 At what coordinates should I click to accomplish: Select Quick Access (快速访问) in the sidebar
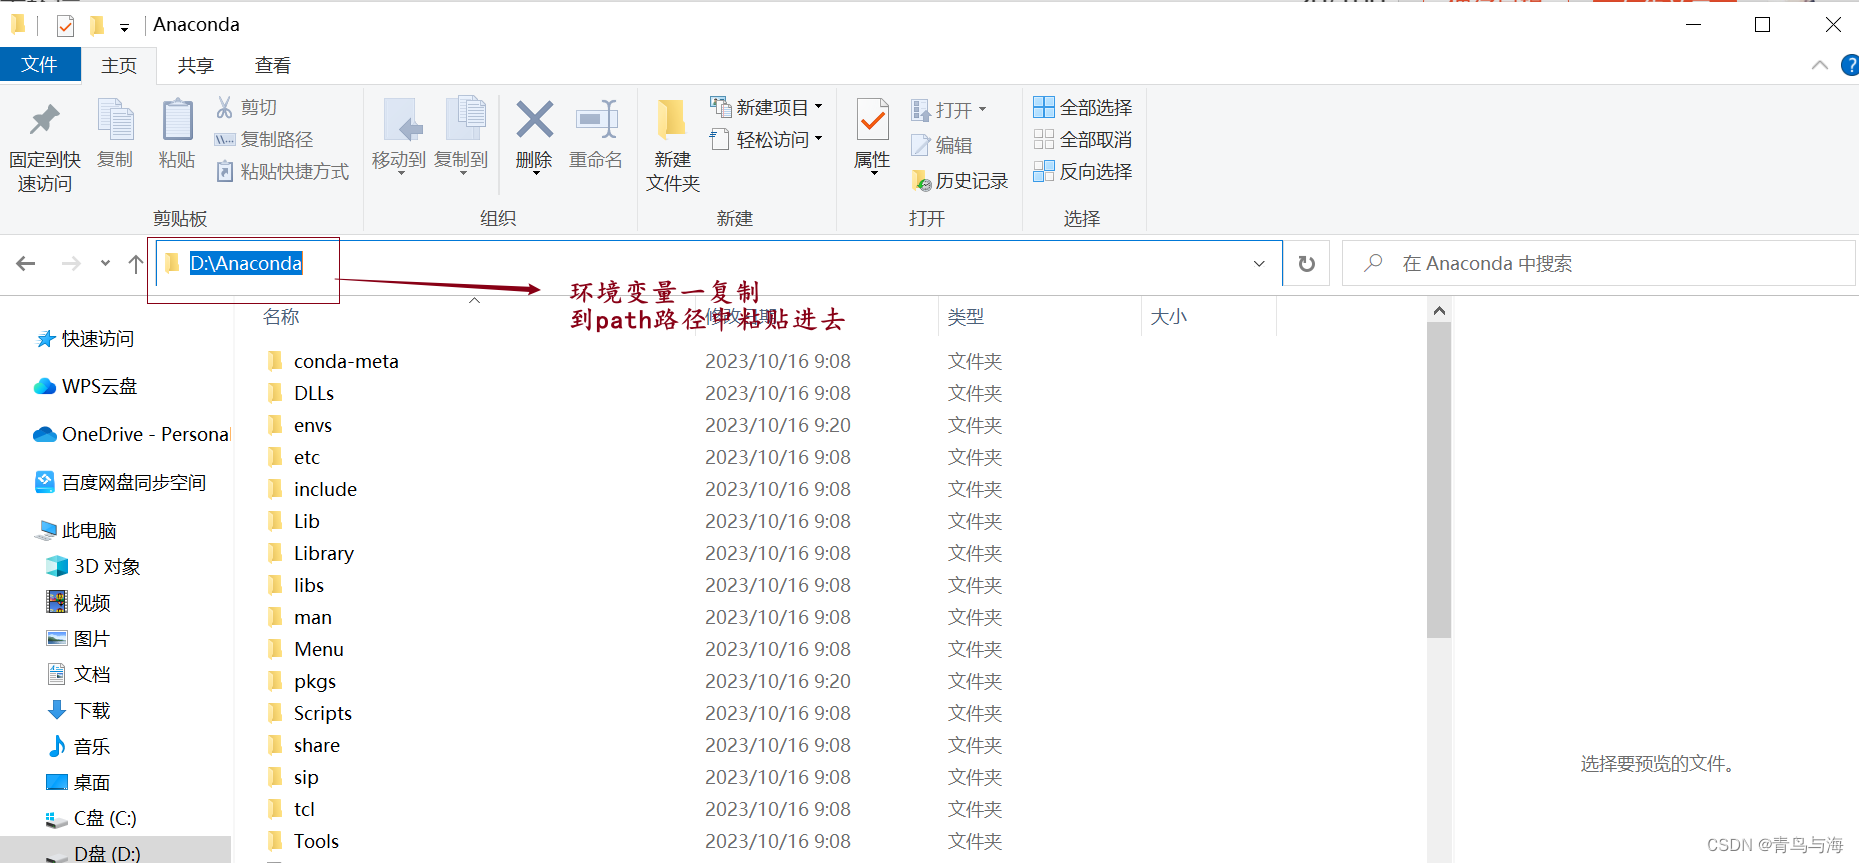tap(85, 339)
